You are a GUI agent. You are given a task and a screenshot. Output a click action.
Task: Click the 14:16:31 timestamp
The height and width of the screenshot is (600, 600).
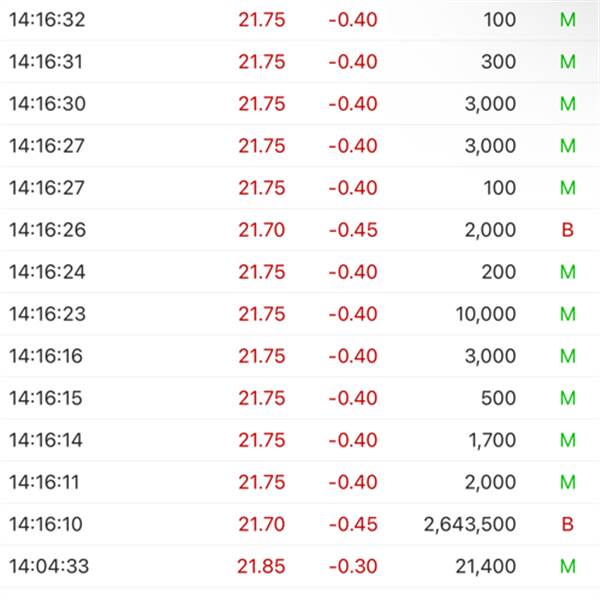[x=48, y=62]
